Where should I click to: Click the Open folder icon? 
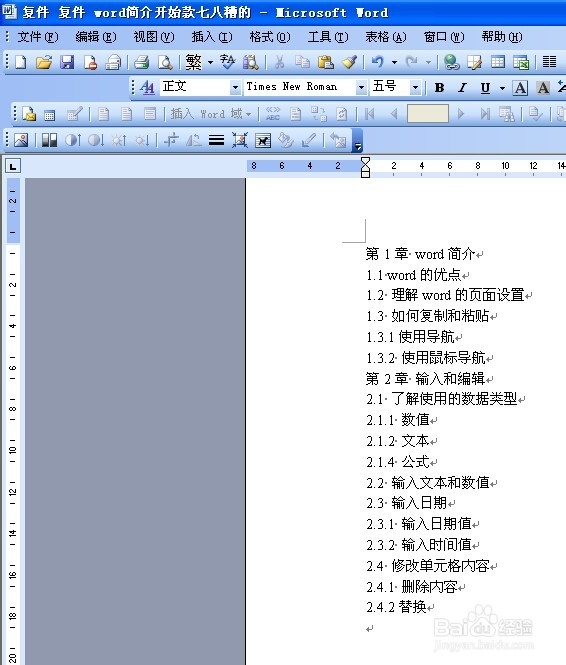click(x=43, y=62)
